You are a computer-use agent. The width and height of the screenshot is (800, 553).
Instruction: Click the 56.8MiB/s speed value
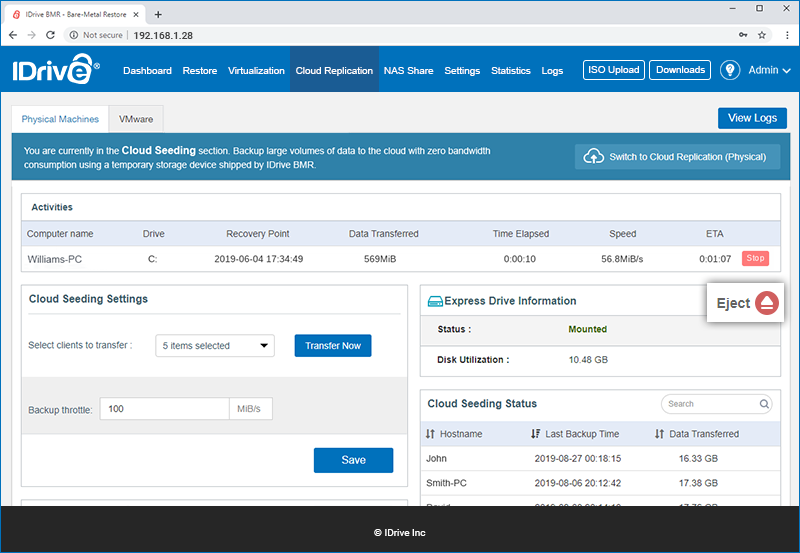click(622, 259)
